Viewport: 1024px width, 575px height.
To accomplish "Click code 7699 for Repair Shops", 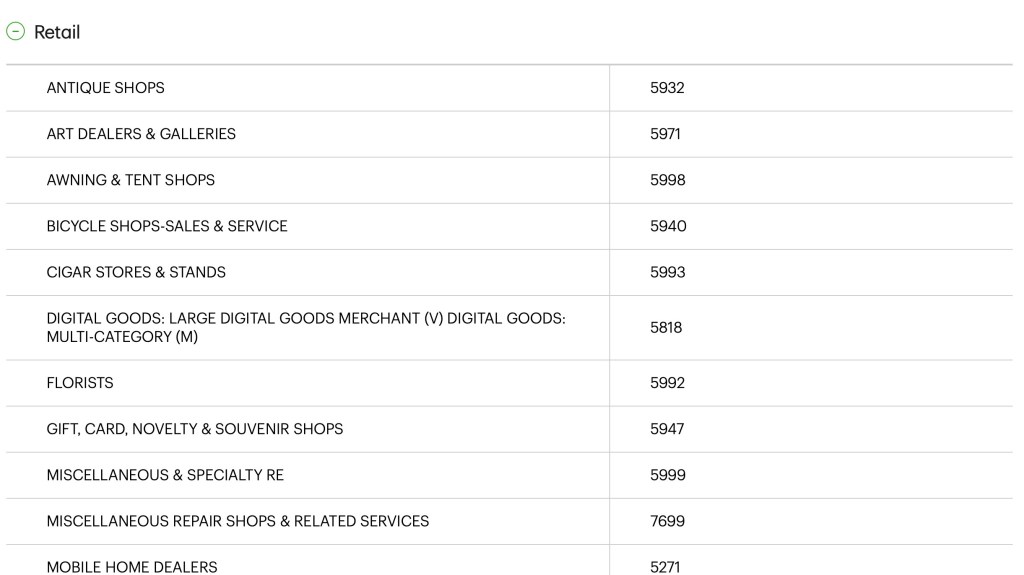I will point(667,521).
